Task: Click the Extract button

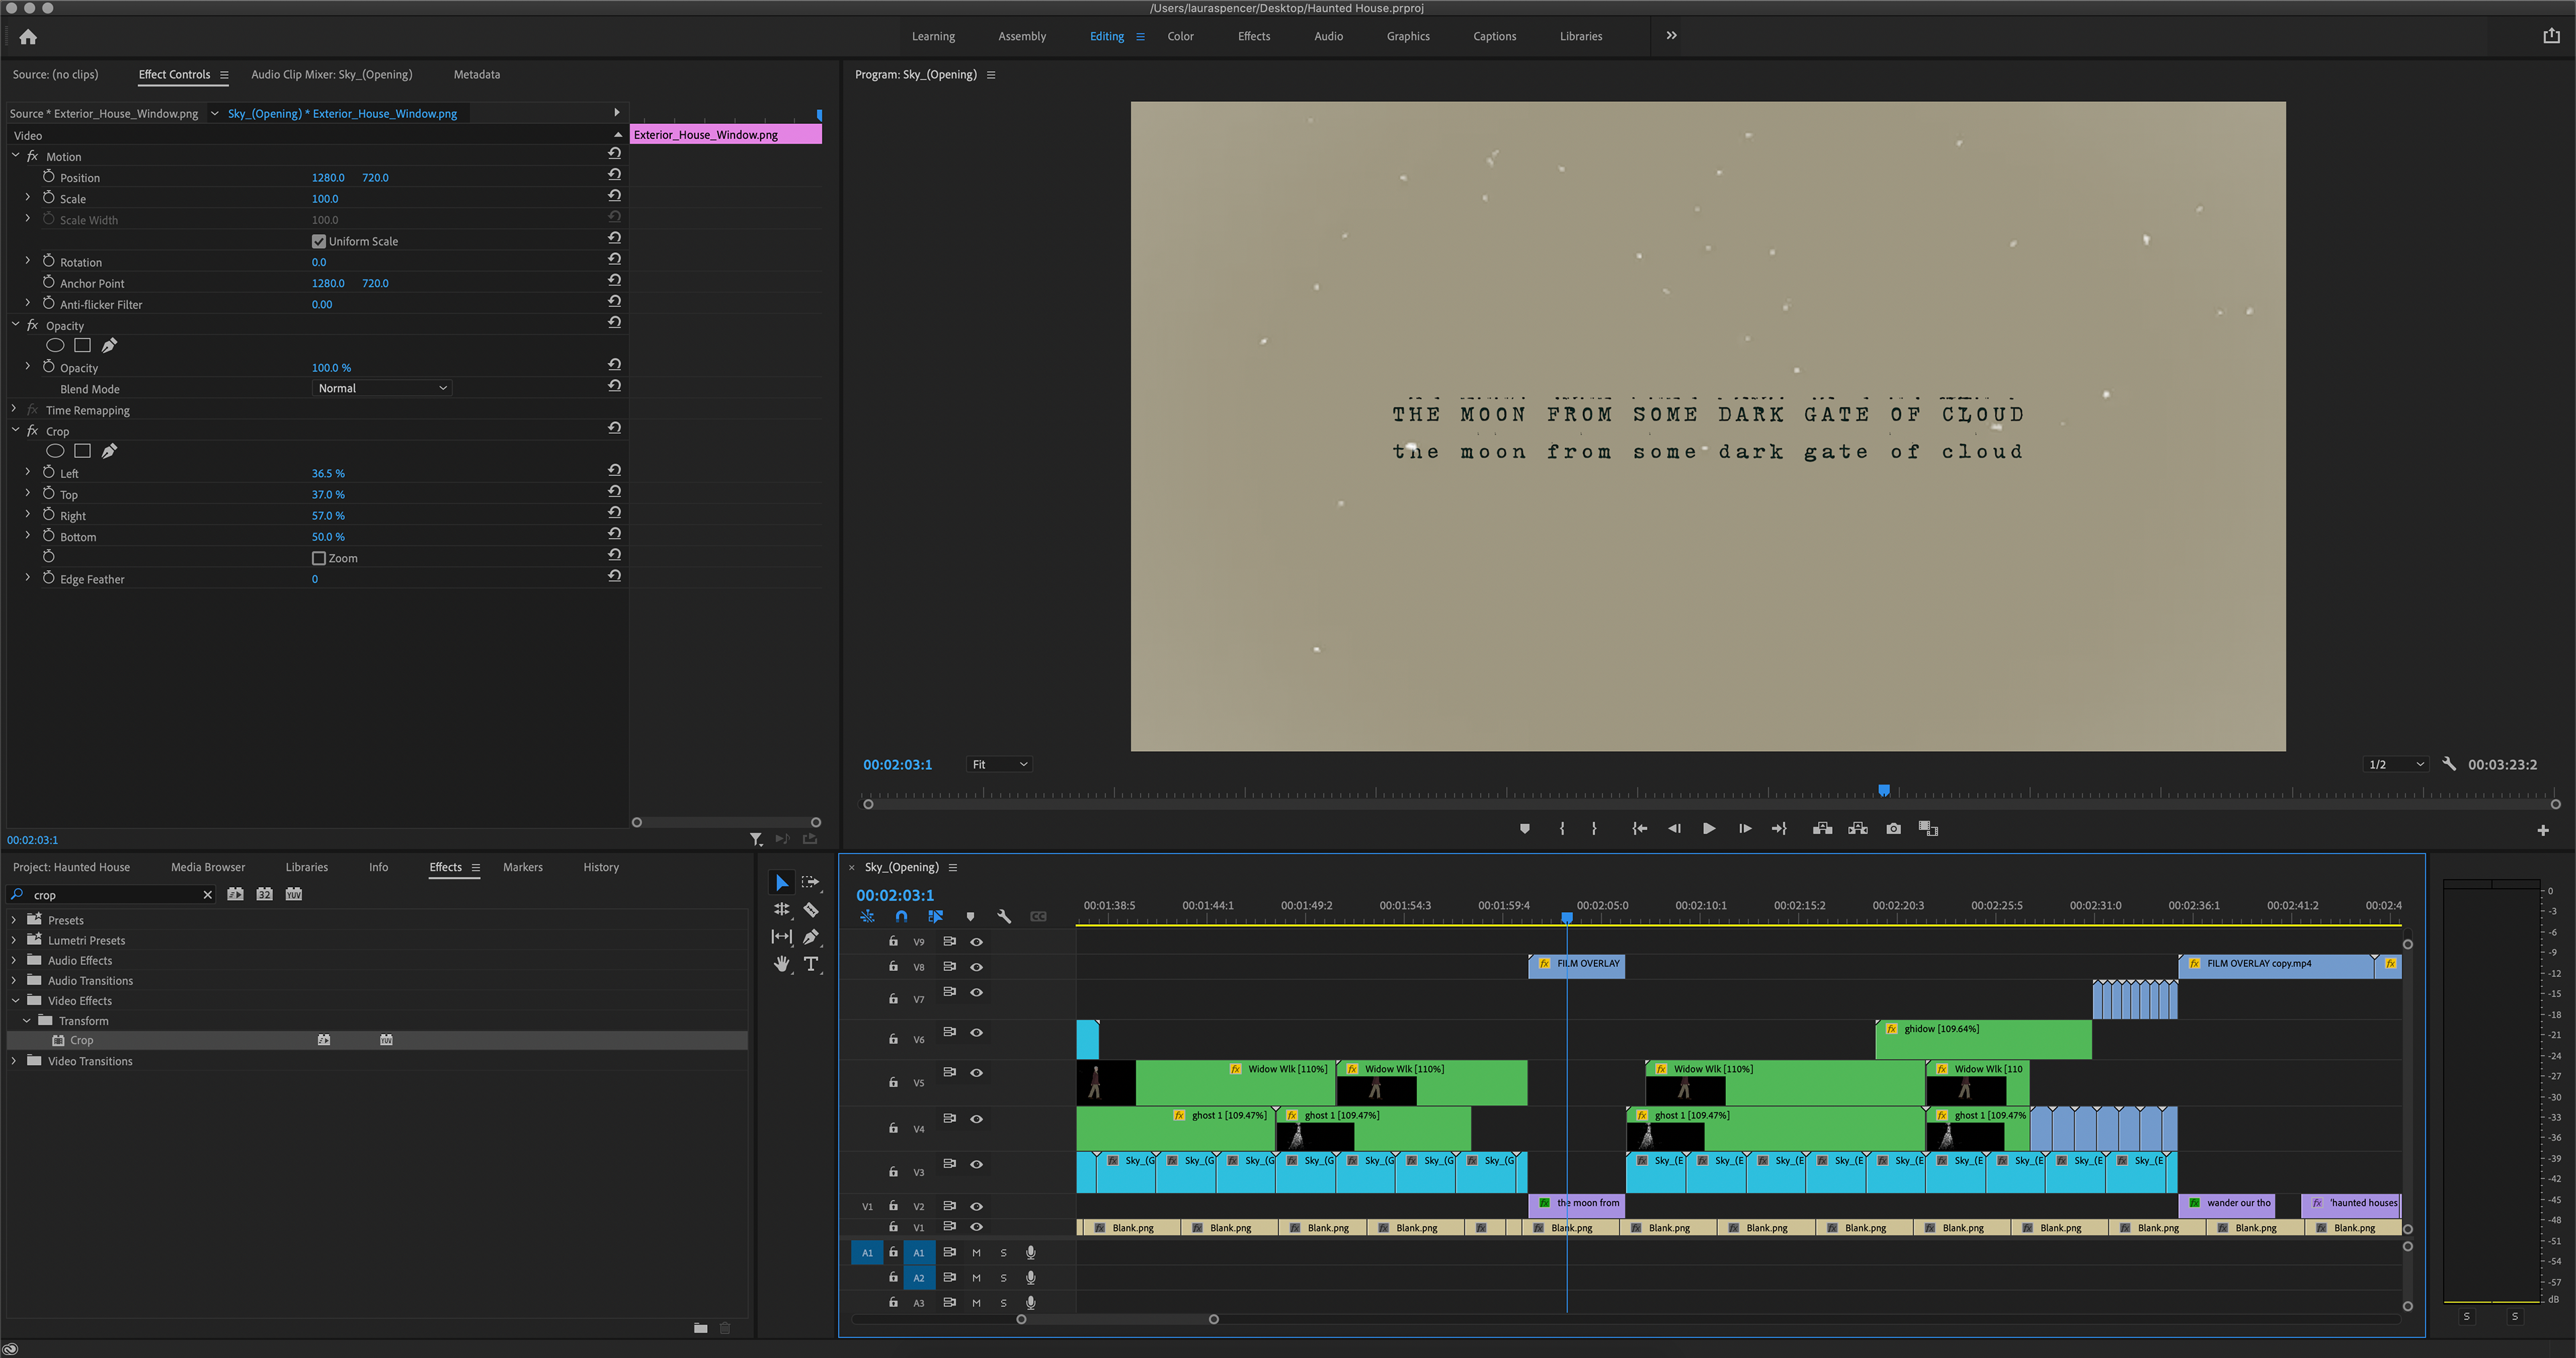Action: click(1858, 828)
